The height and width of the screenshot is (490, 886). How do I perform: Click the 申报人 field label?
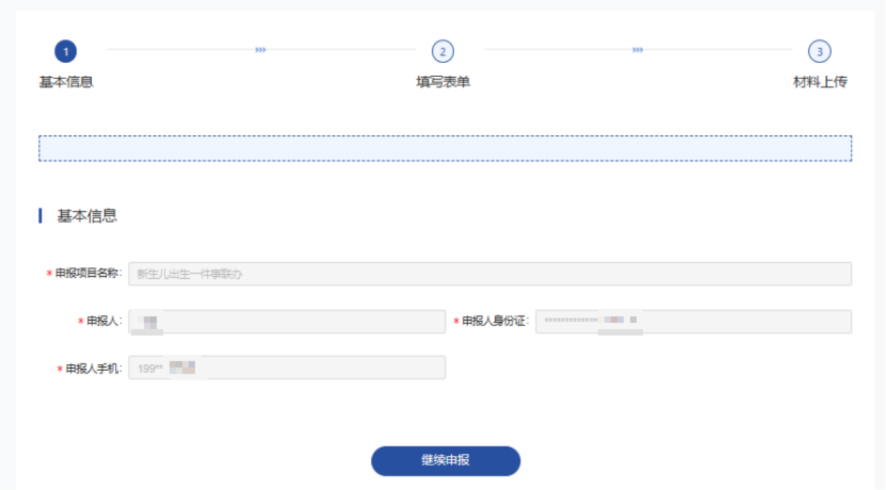tap(103, 321)
